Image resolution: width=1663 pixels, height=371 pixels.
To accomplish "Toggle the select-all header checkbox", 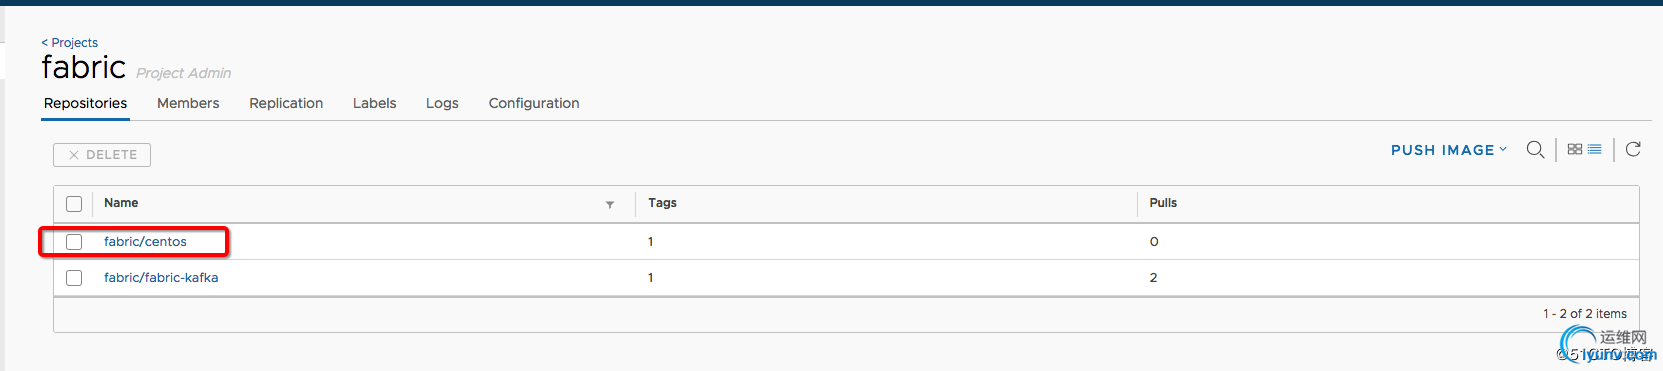I will (74, 204).
